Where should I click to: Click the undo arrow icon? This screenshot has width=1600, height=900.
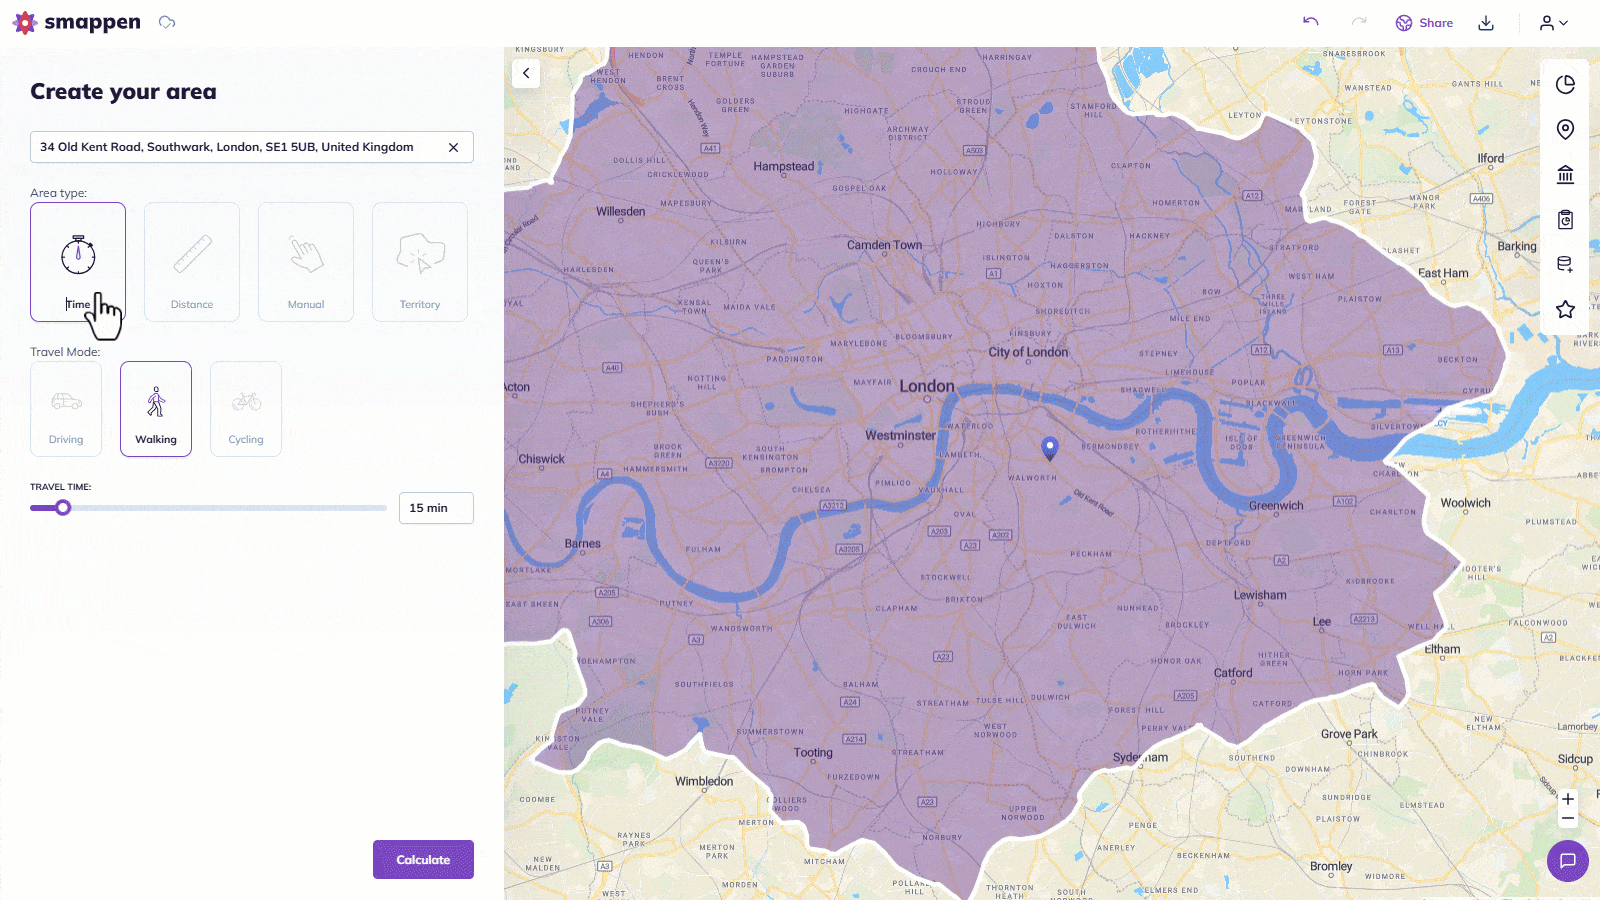[1310, 22]
